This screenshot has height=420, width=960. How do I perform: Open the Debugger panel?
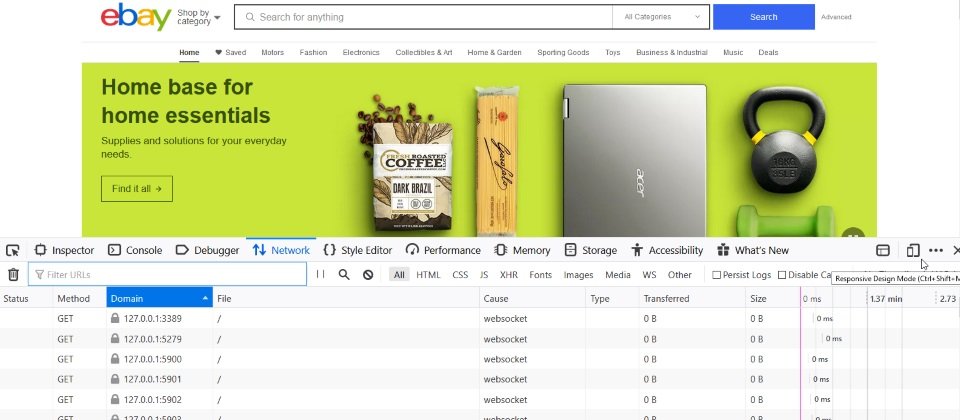208,250
